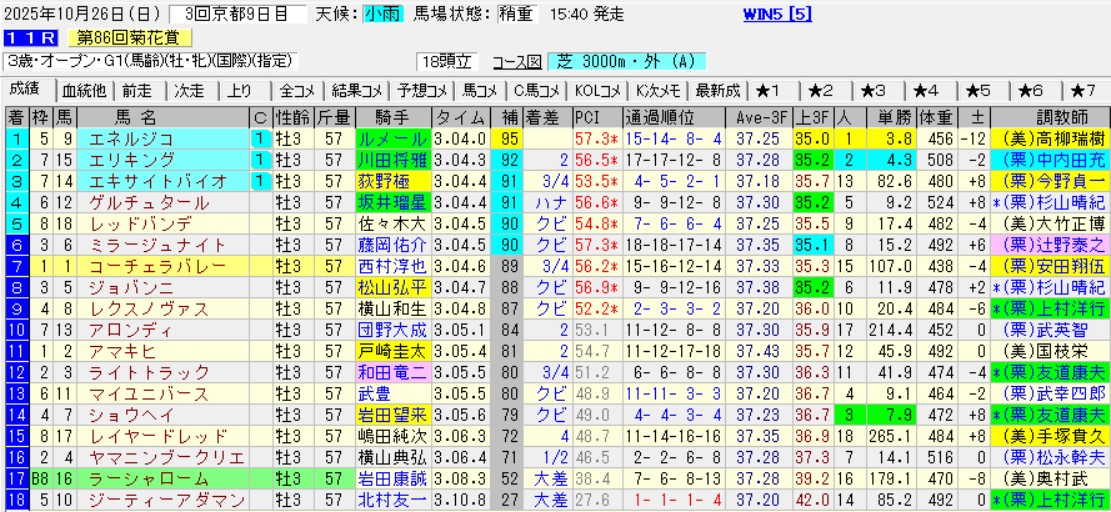Click the cyan C mark for エキサイトバイオ

[x=259, y=181]
